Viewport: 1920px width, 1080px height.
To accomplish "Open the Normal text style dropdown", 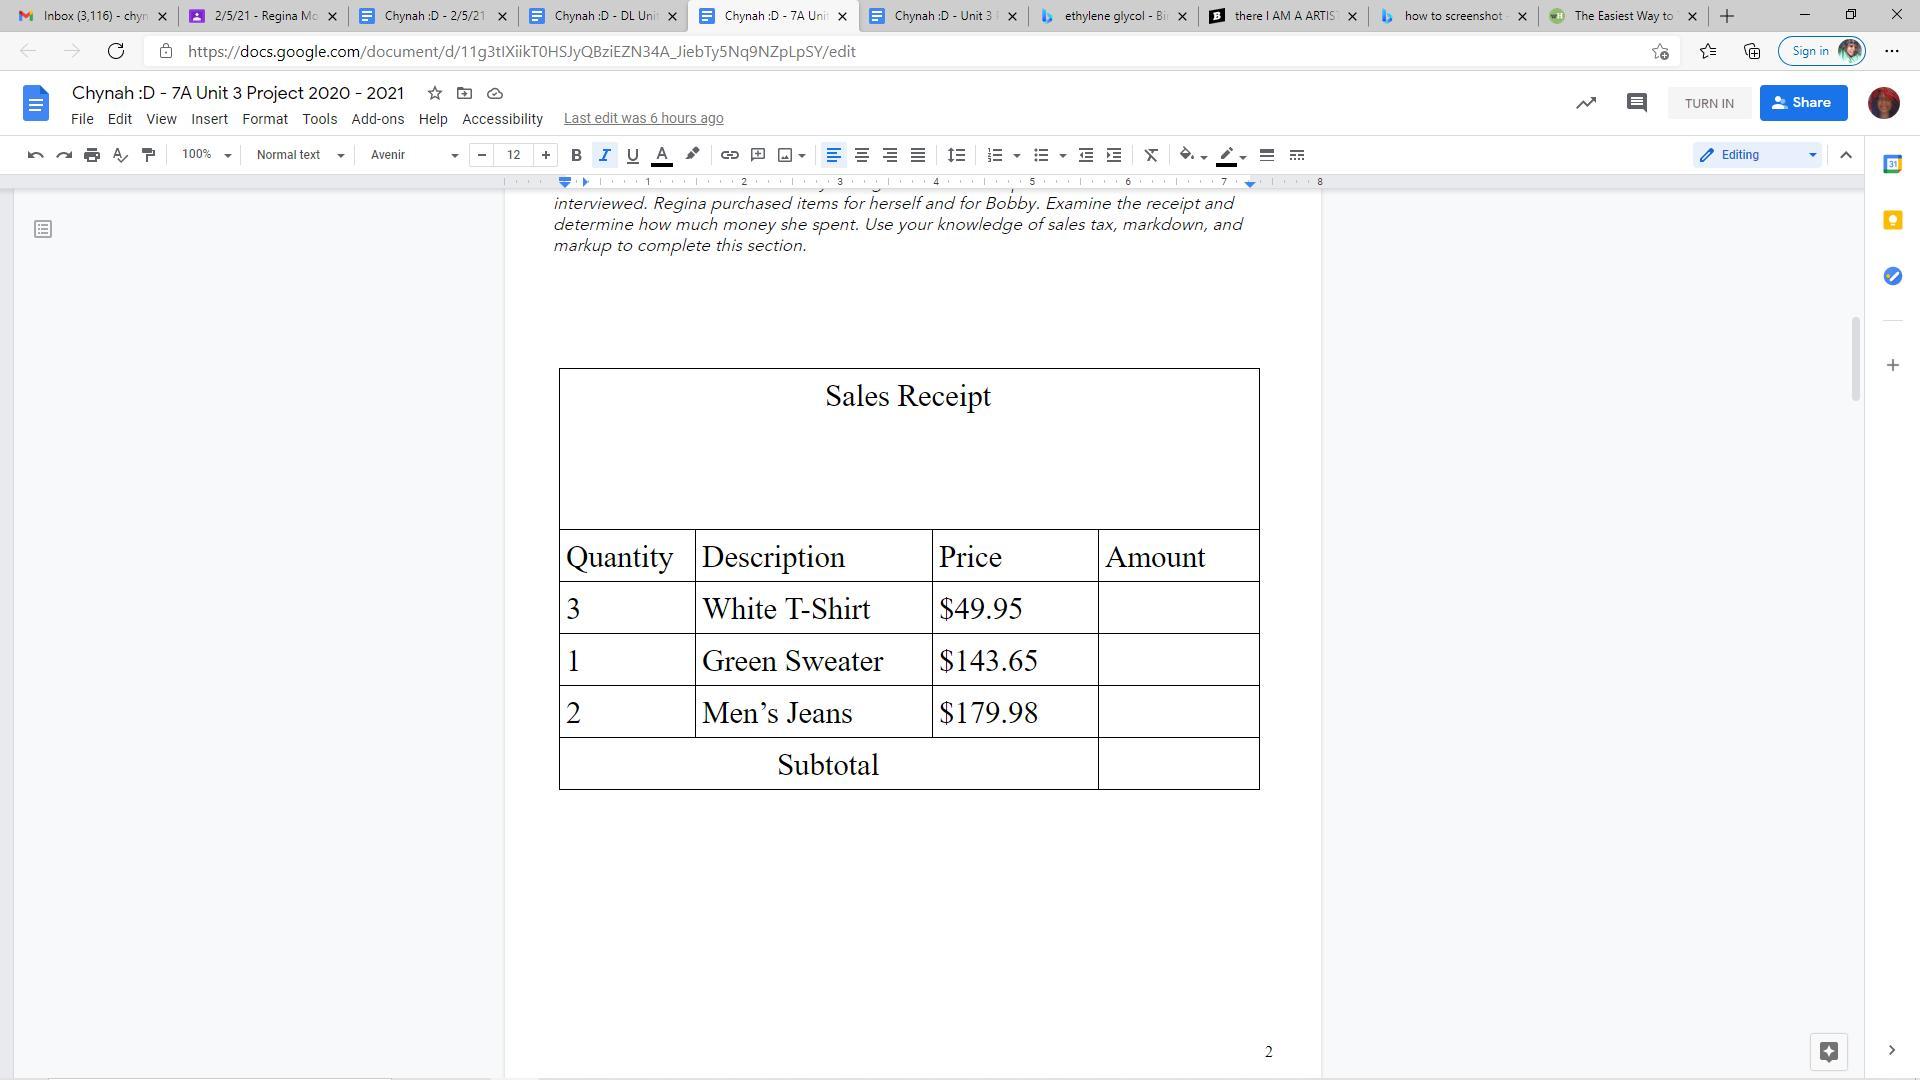I will (299, 155).
